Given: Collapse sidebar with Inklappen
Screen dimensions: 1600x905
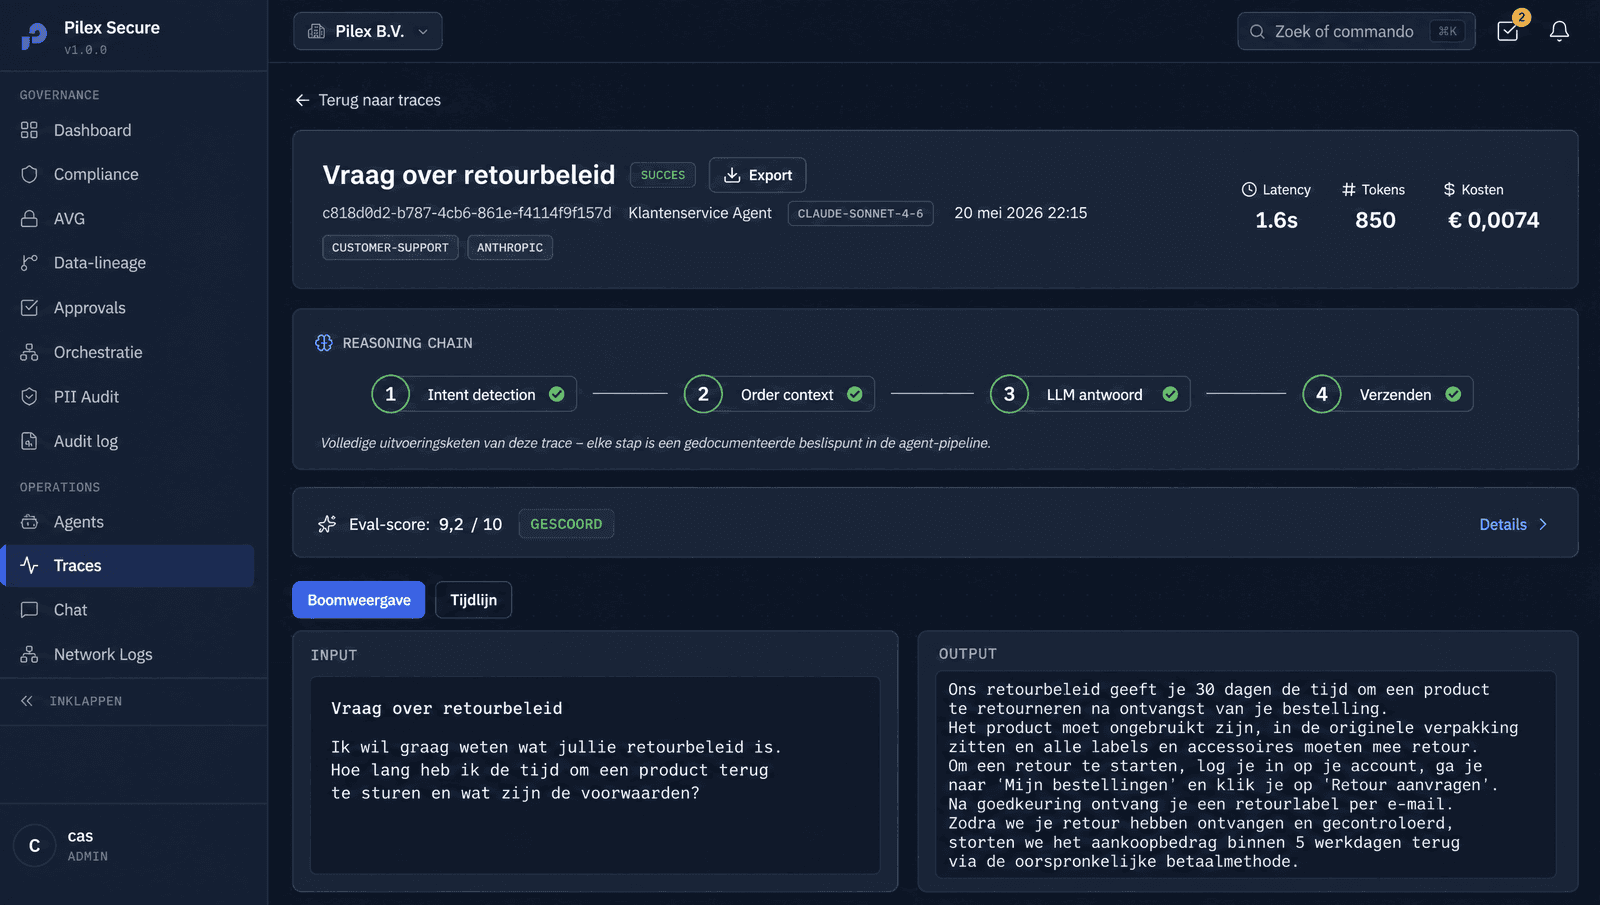Looking at the screenshot, I should tap(71, 701).
